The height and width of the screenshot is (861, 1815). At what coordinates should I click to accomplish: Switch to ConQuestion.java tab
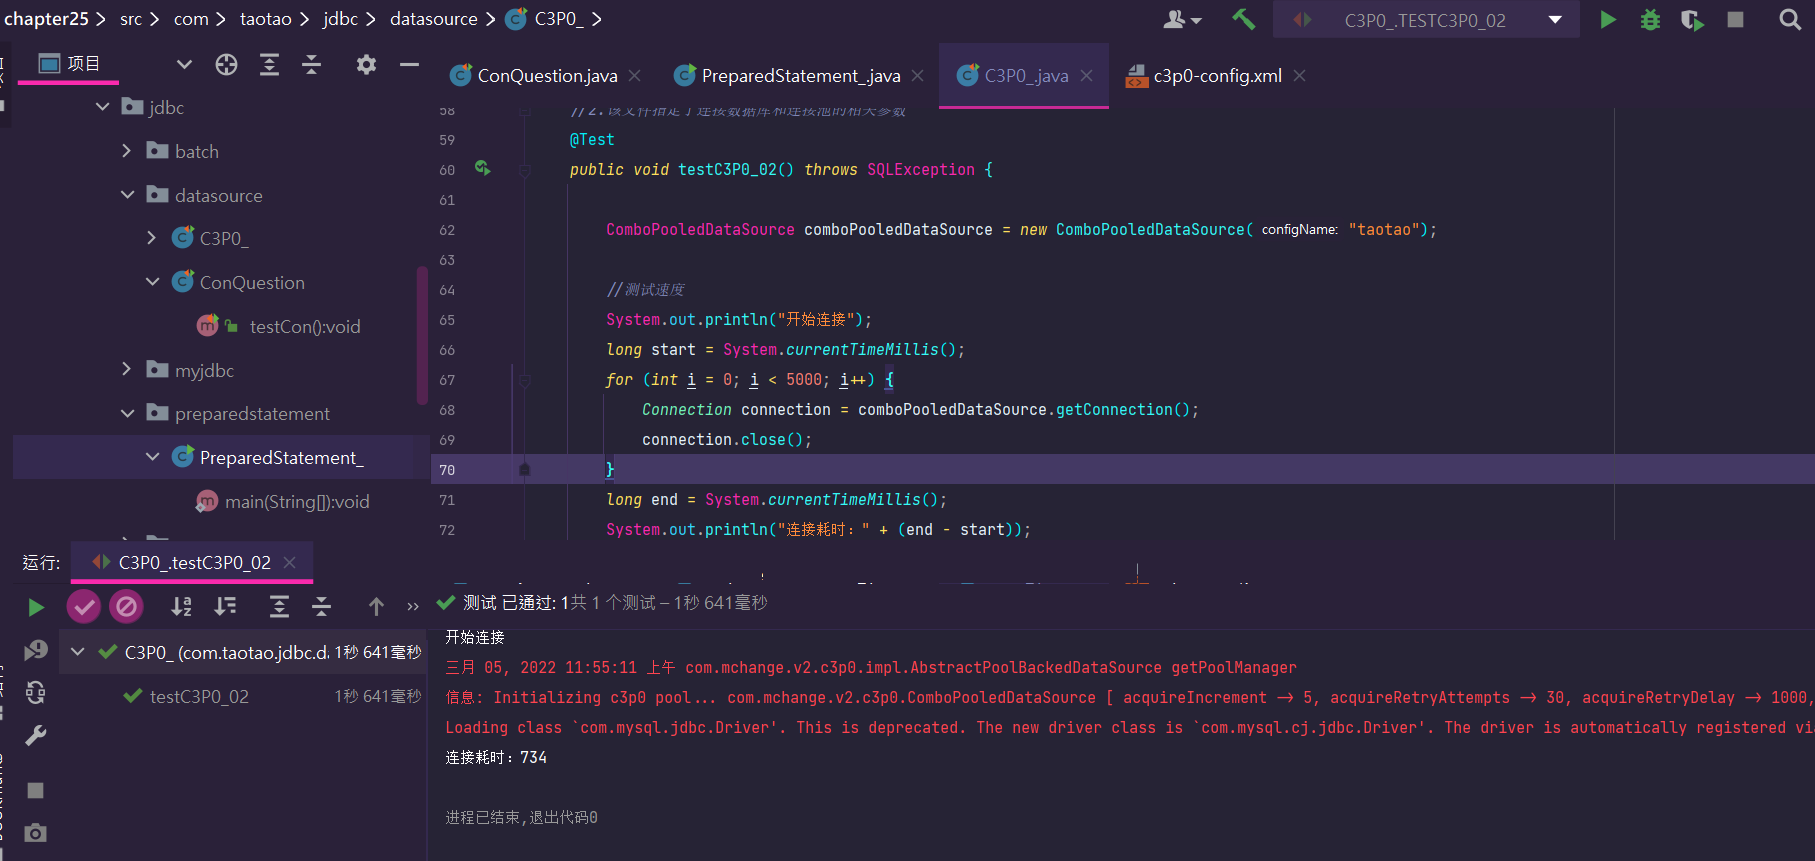(x=547, y=75)
